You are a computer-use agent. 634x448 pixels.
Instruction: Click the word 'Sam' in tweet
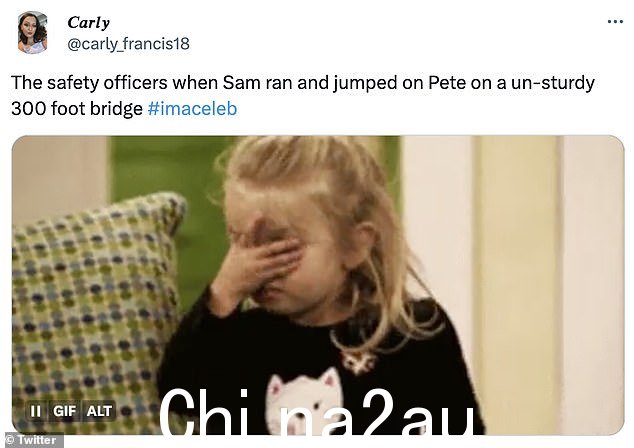(241, 82)
